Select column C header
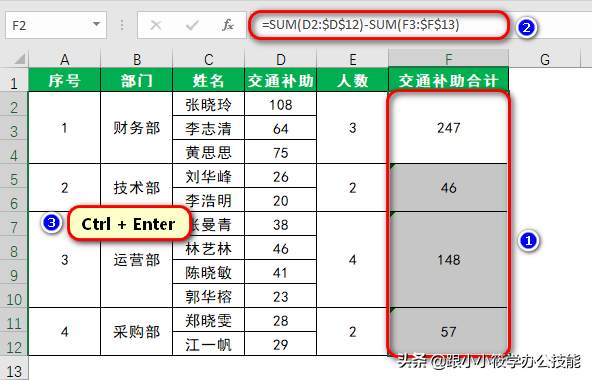Viewport: 592px width, 380px height. pos(208,59)
